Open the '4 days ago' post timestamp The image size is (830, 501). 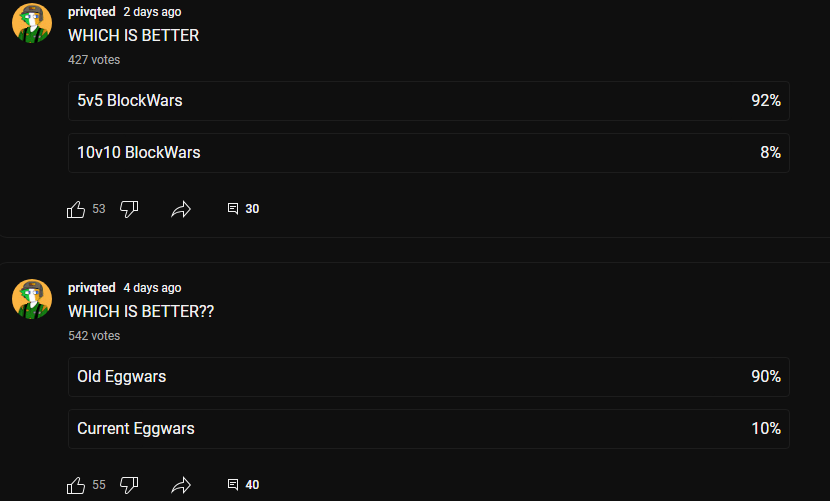[152, 288]
